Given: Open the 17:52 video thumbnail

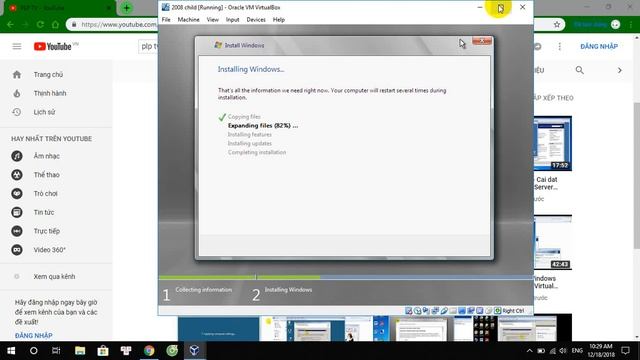Looking at the screenshot, I should point(553,143).
